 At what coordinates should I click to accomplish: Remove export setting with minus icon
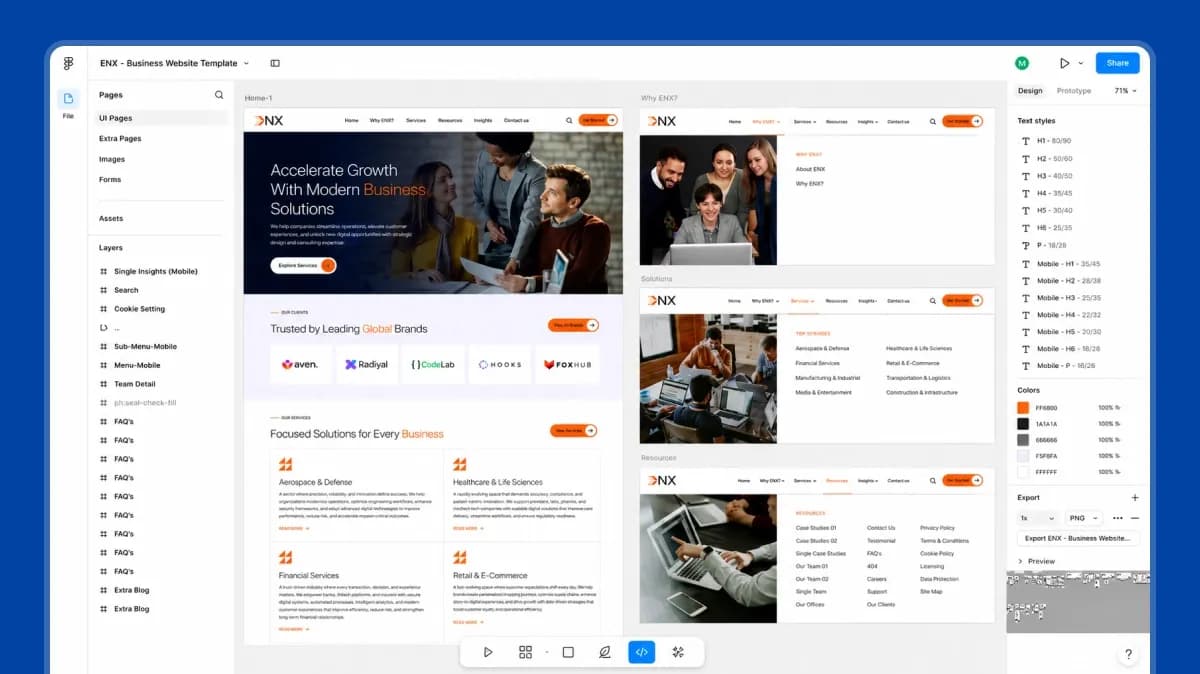[x=1134, y=518]
